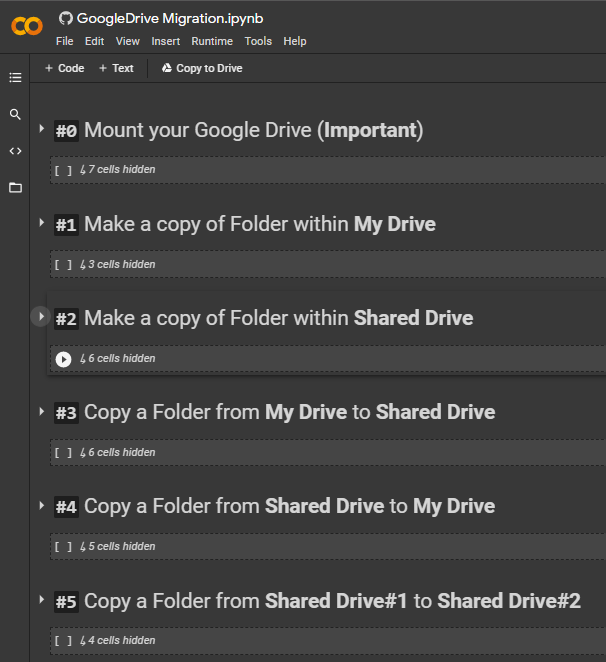The image size is (606, 662).
Task: Click run bracket under section #3 heading
Action: (x=63, y=453)
